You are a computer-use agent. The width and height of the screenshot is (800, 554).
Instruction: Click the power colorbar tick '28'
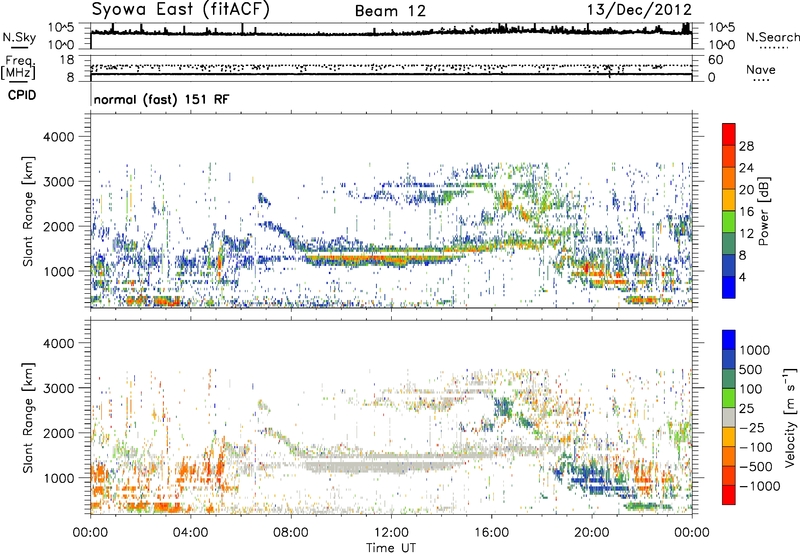coord(746,146)
